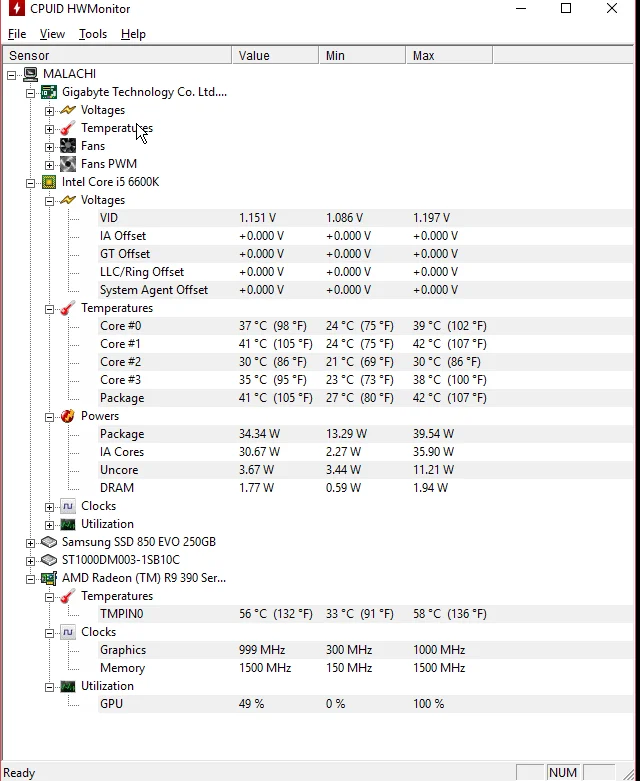Click the Sensor column header

(x=118, y=55)
